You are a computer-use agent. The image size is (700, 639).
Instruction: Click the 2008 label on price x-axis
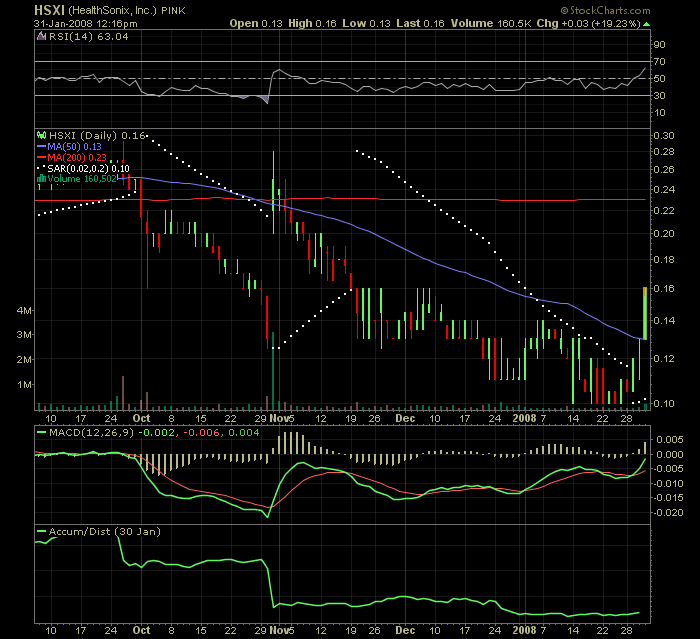(524, 419)
